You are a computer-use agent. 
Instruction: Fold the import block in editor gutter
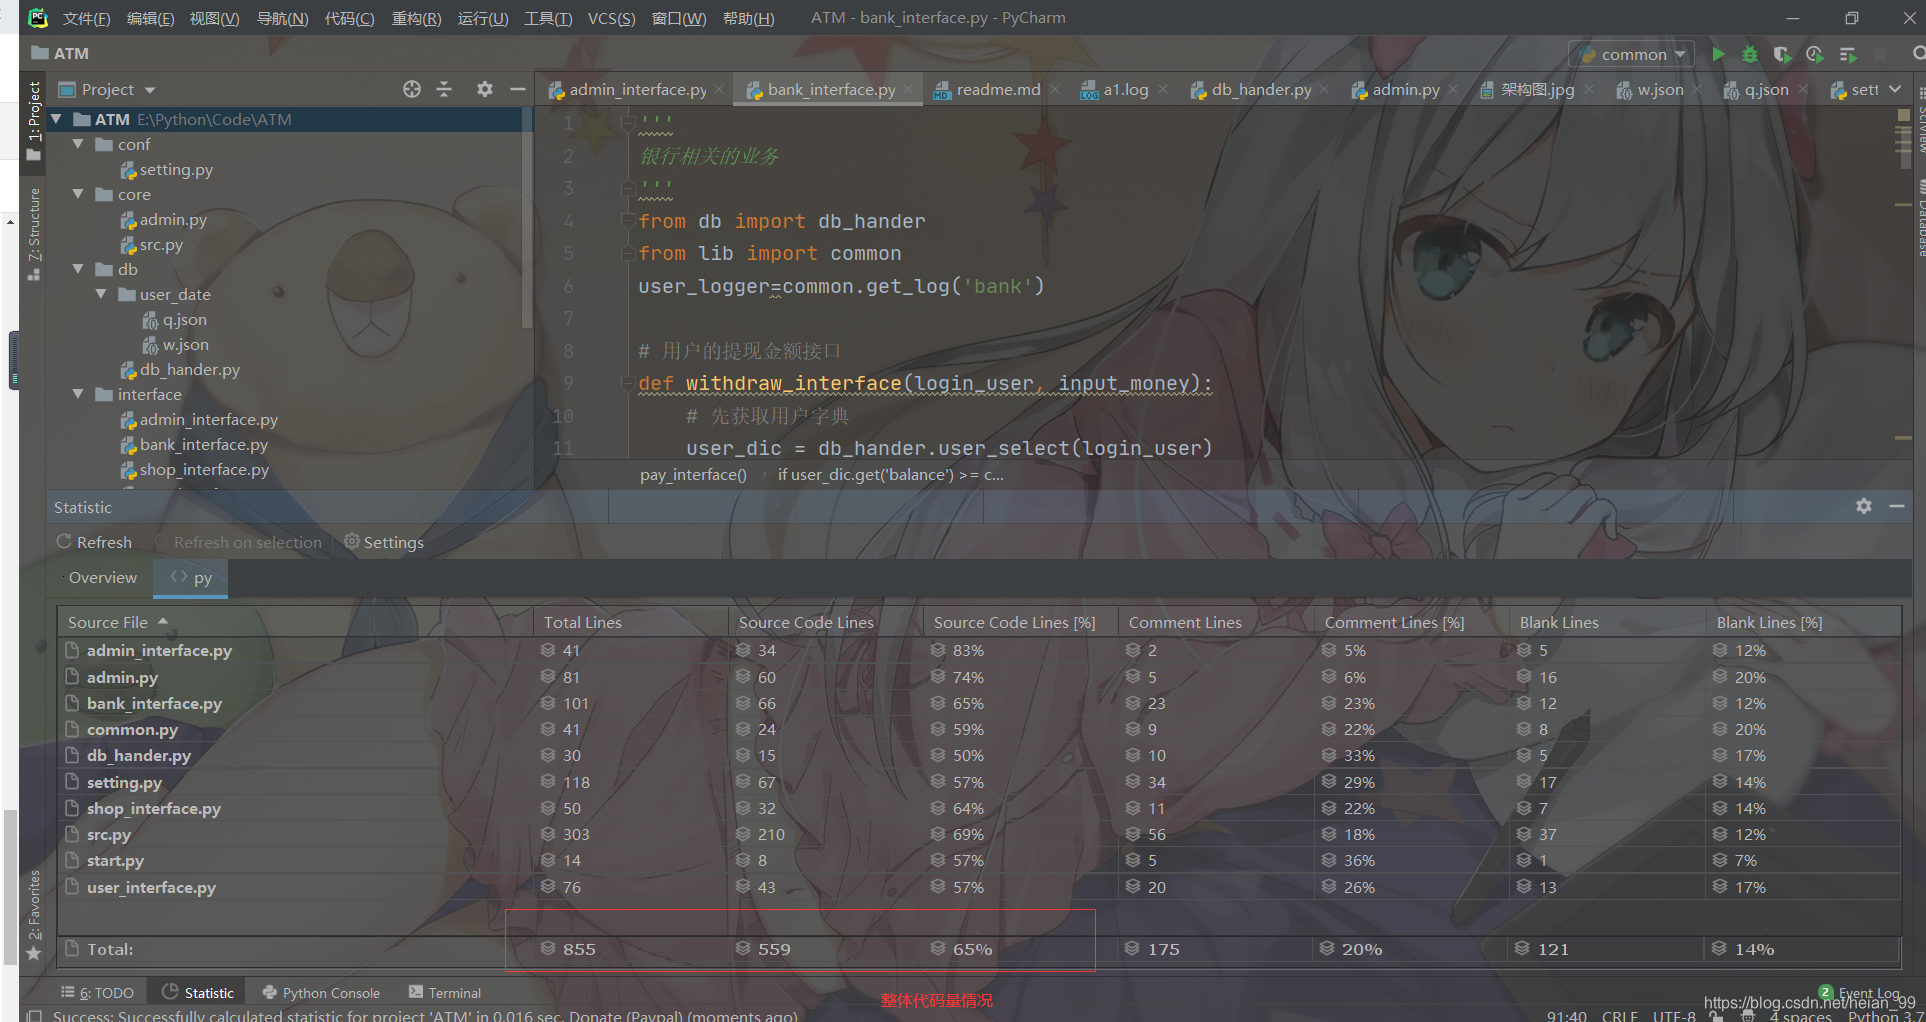tap(627, 221)
